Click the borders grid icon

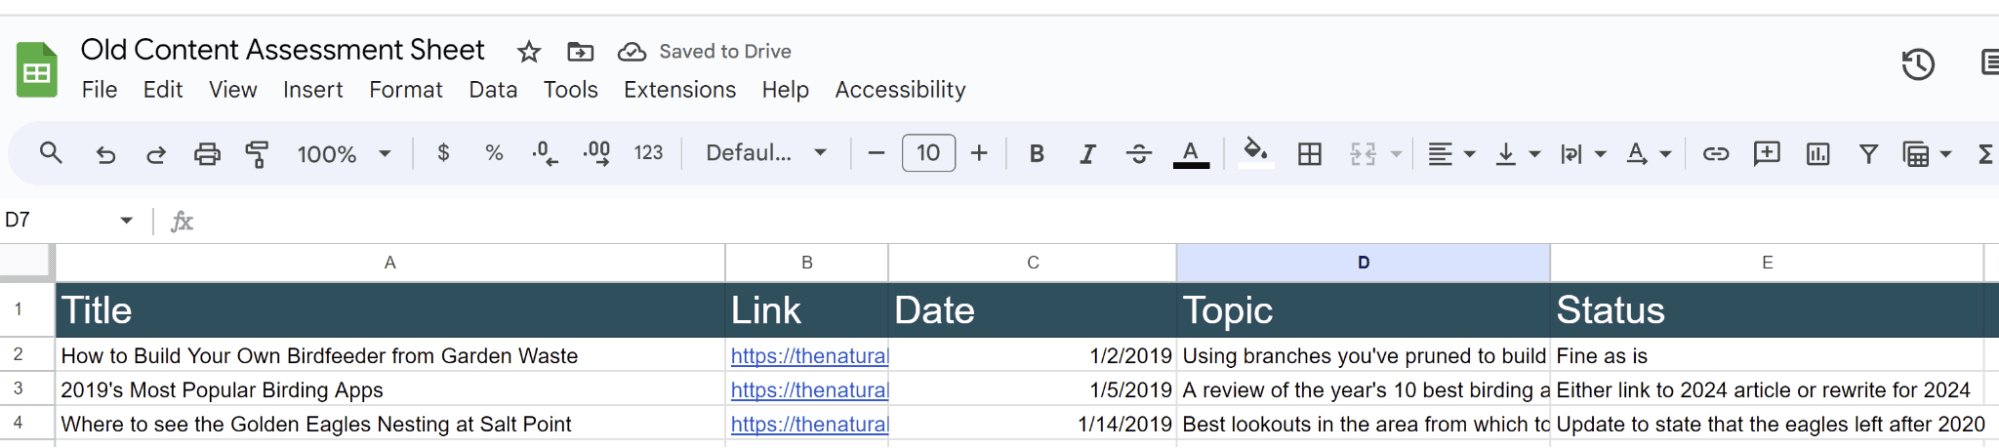[x=1309, y=154]
